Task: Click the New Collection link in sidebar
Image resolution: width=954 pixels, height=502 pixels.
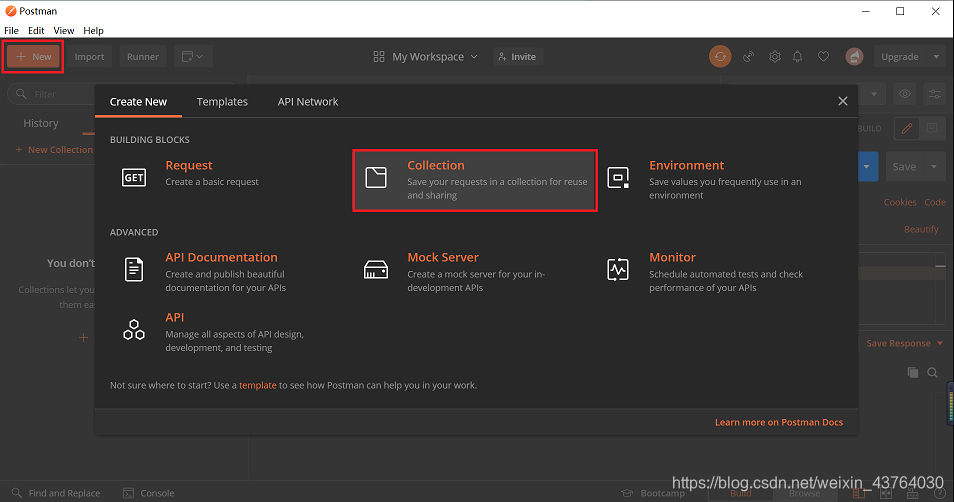Action: [x=54, y=150]
